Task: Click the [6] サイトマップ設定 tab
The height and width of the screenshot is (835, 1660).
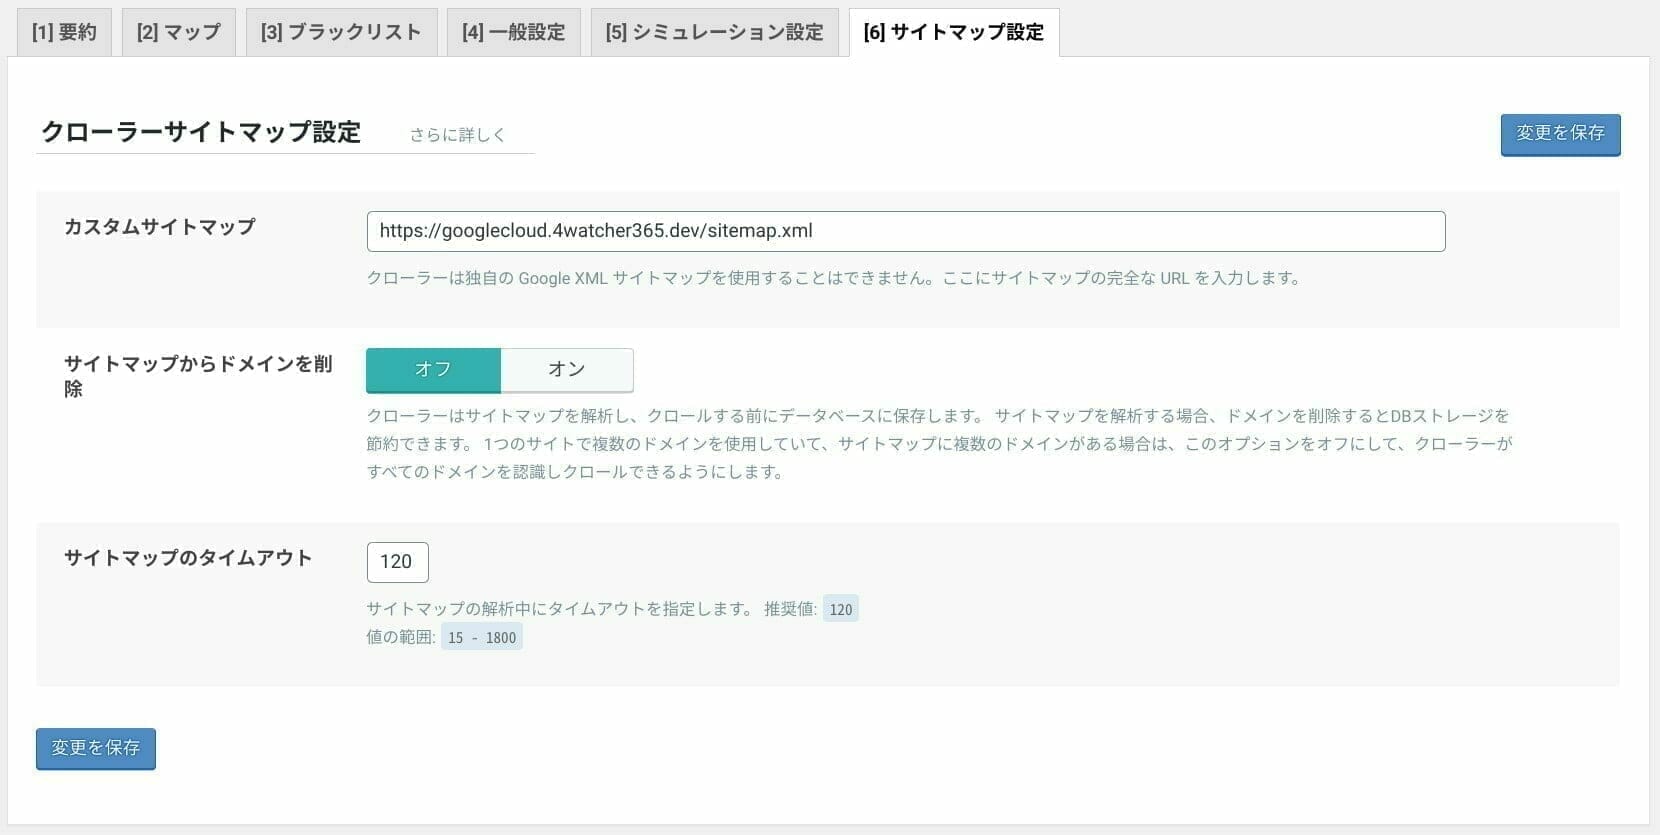Action: click(954, 32)
